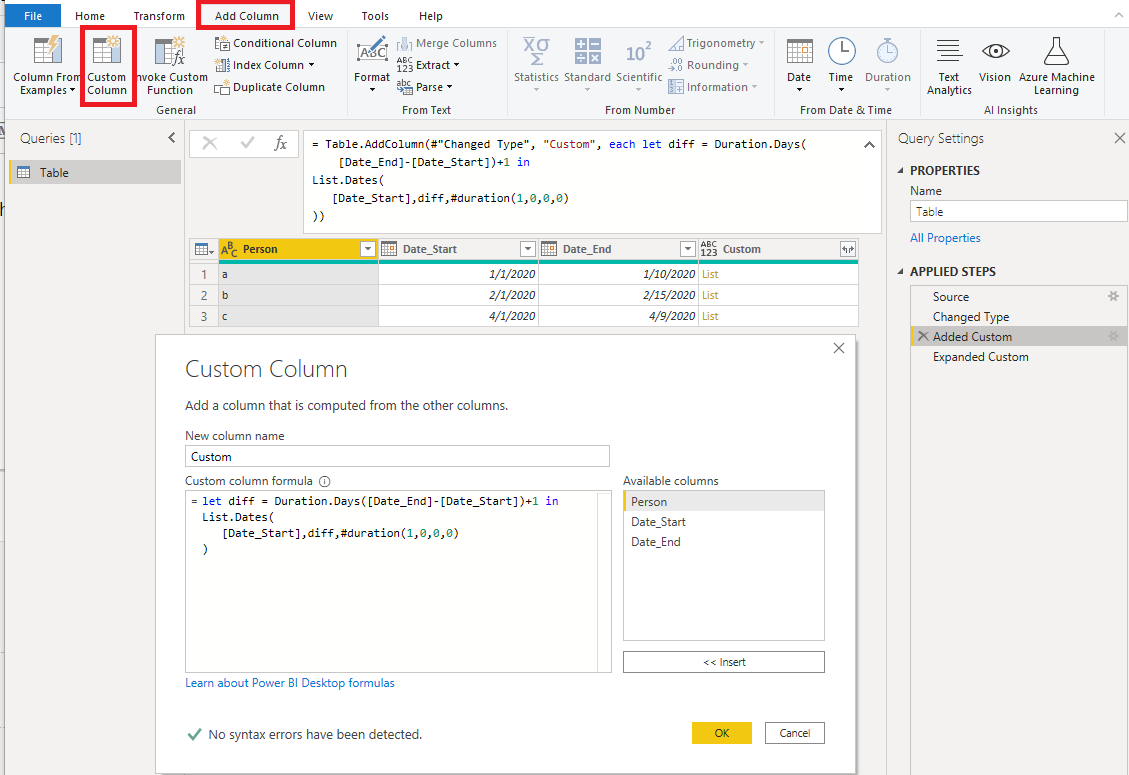Select the Changed Type applied step
The height and width of the screenshot is (775, 1129).
[1017, 317]
